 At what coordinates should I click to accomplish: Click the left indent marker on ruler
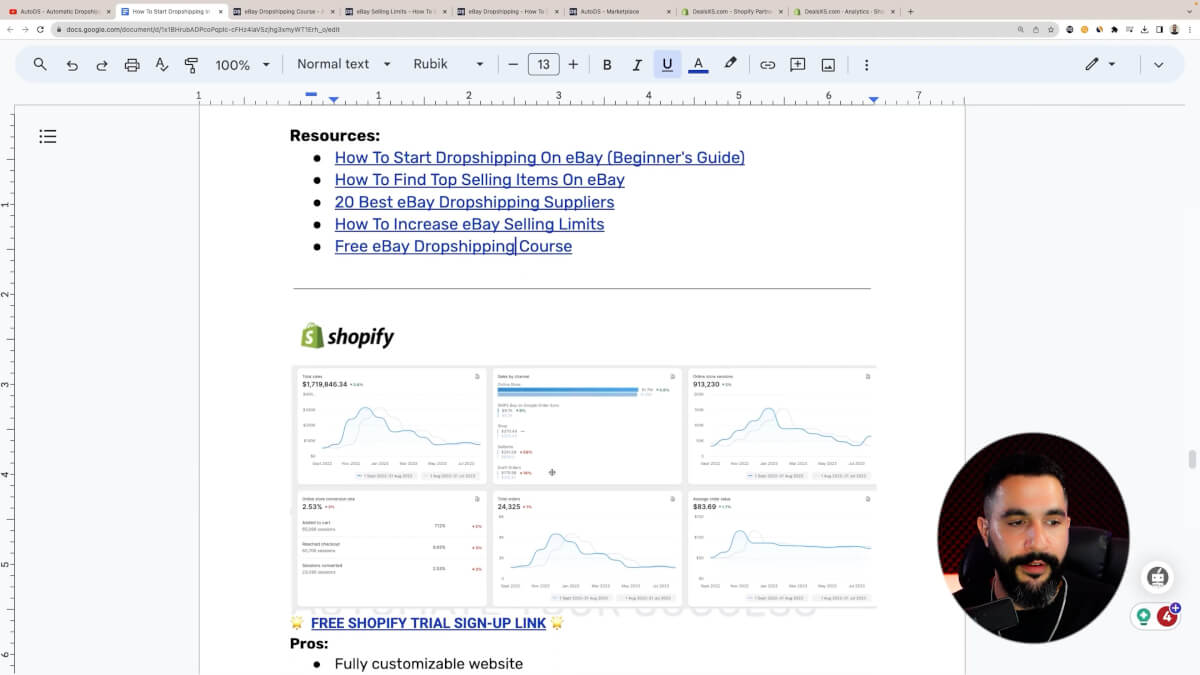[x=334, y=100]
